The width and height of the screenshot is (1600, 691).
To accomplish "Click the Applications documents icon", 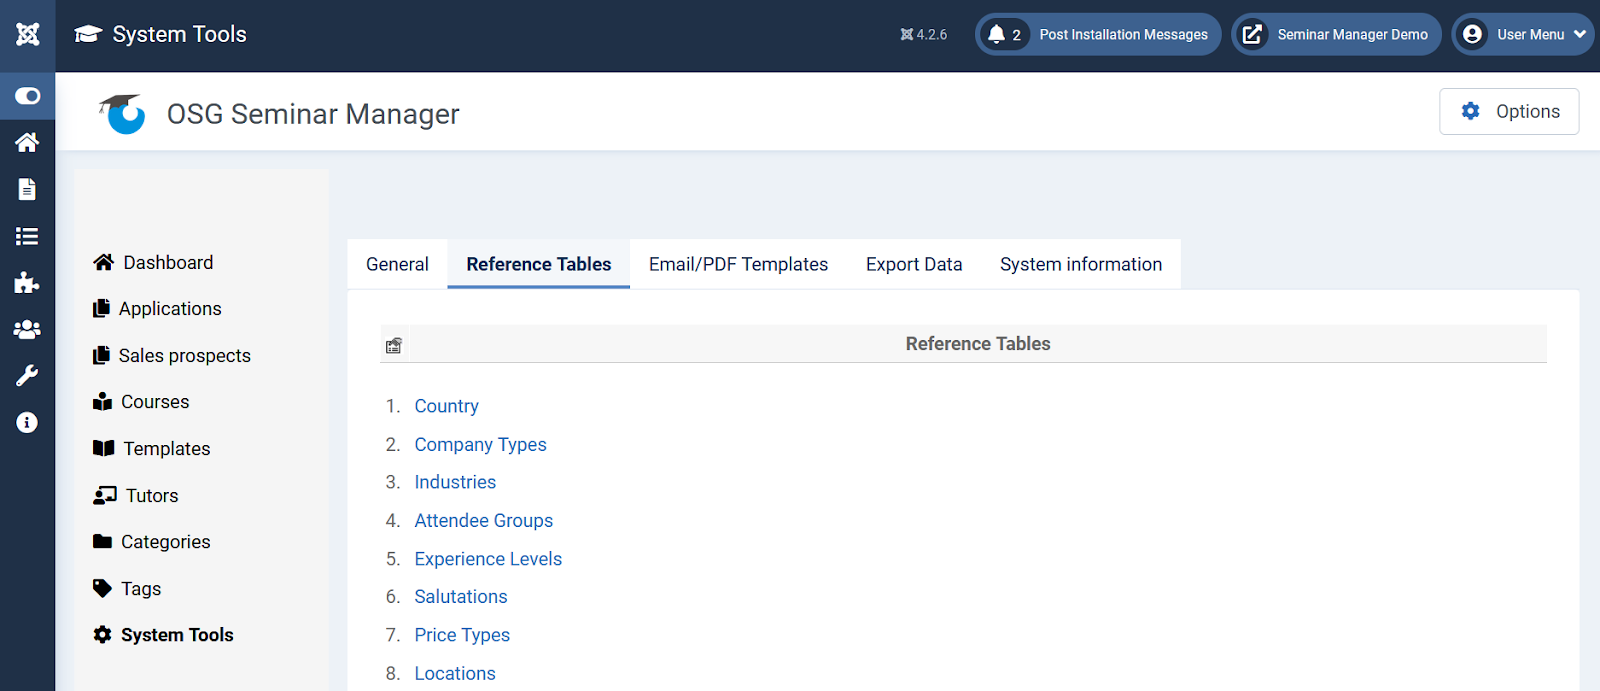I will 101,308.
